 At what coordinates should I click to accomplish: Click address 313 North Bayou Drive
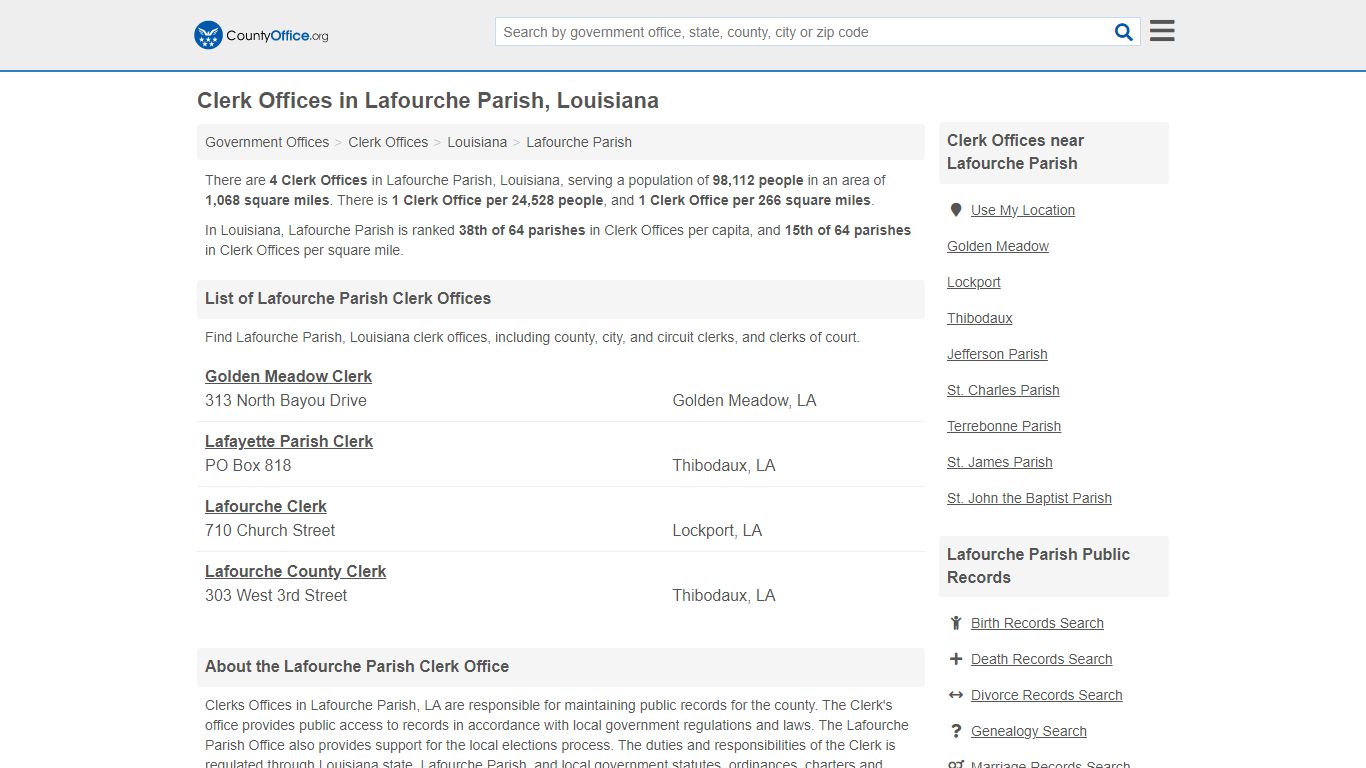pyautogui.click(x=286, y=400)
